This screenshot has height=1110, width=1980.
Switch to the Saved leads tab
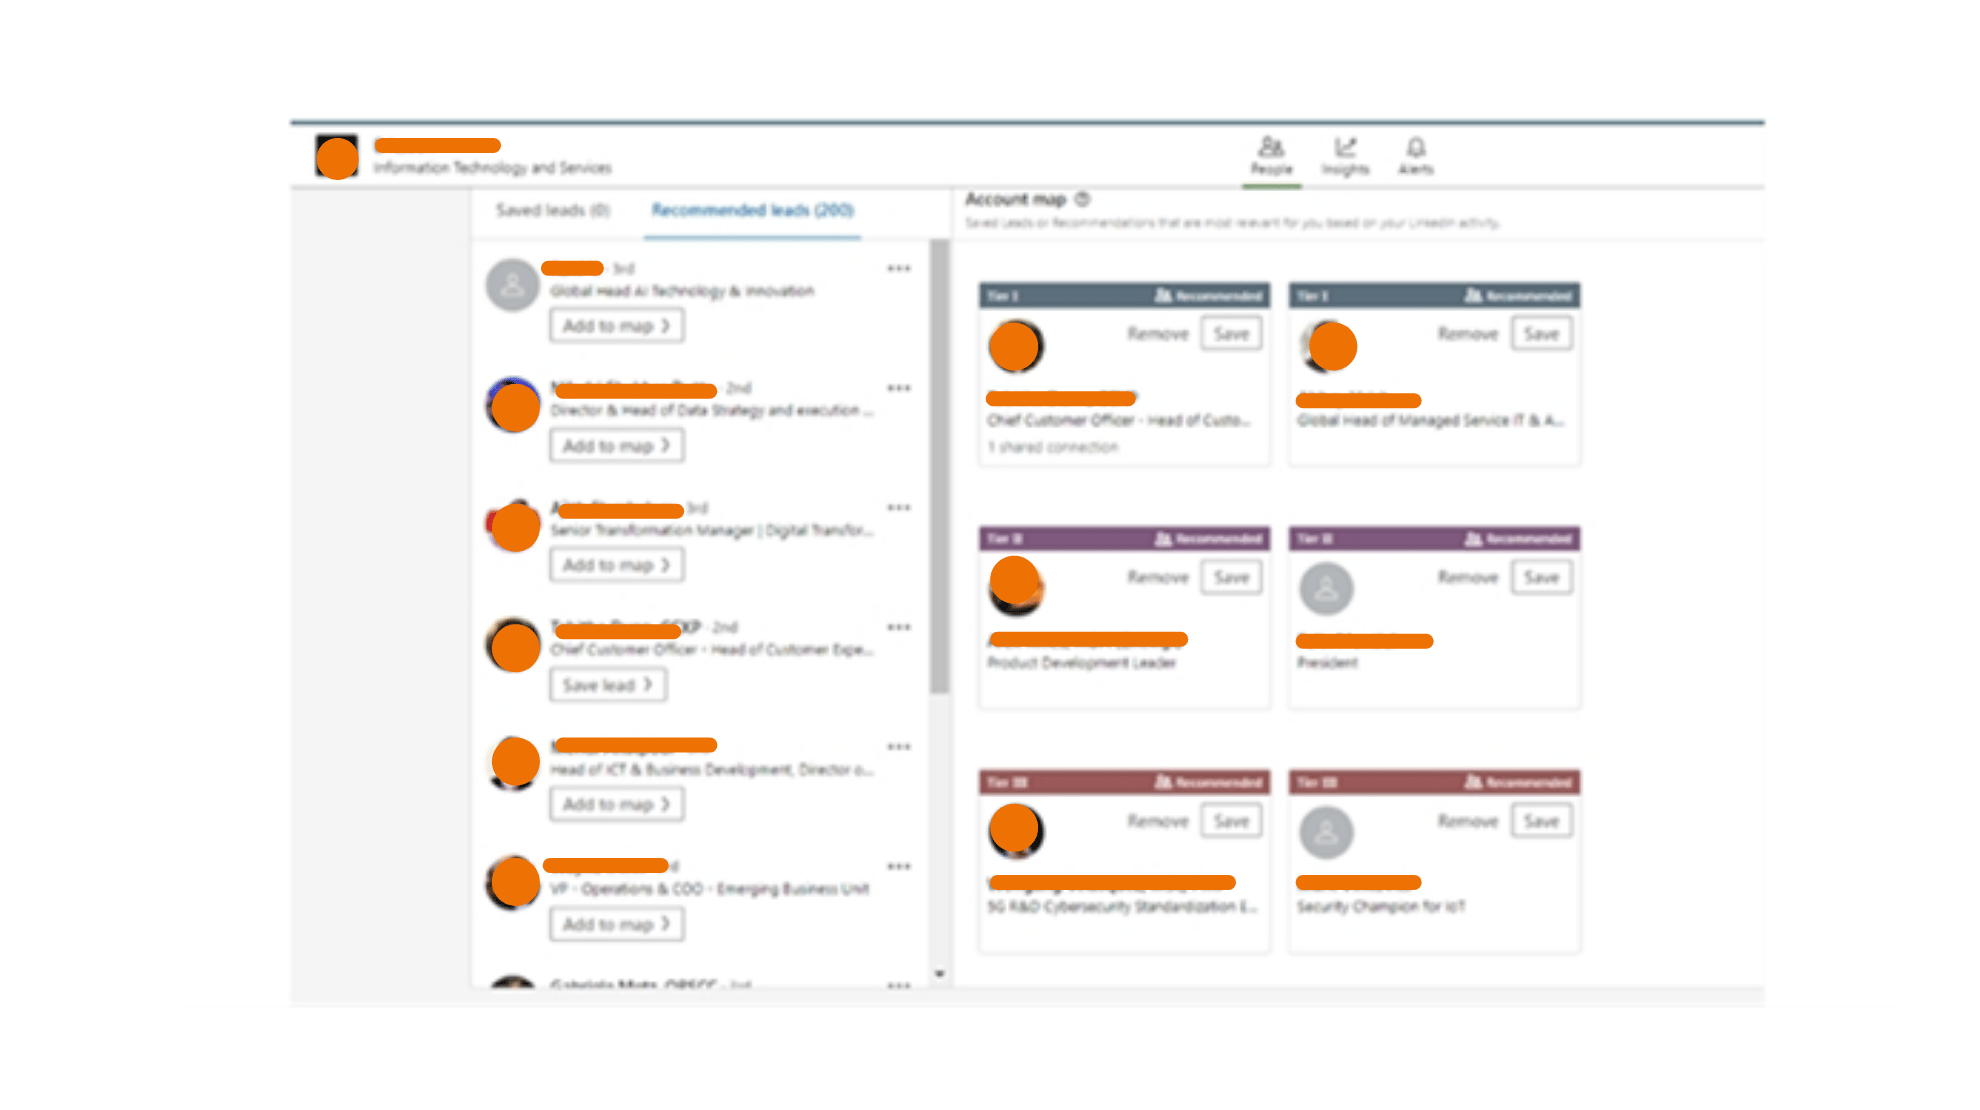[552, 210]
